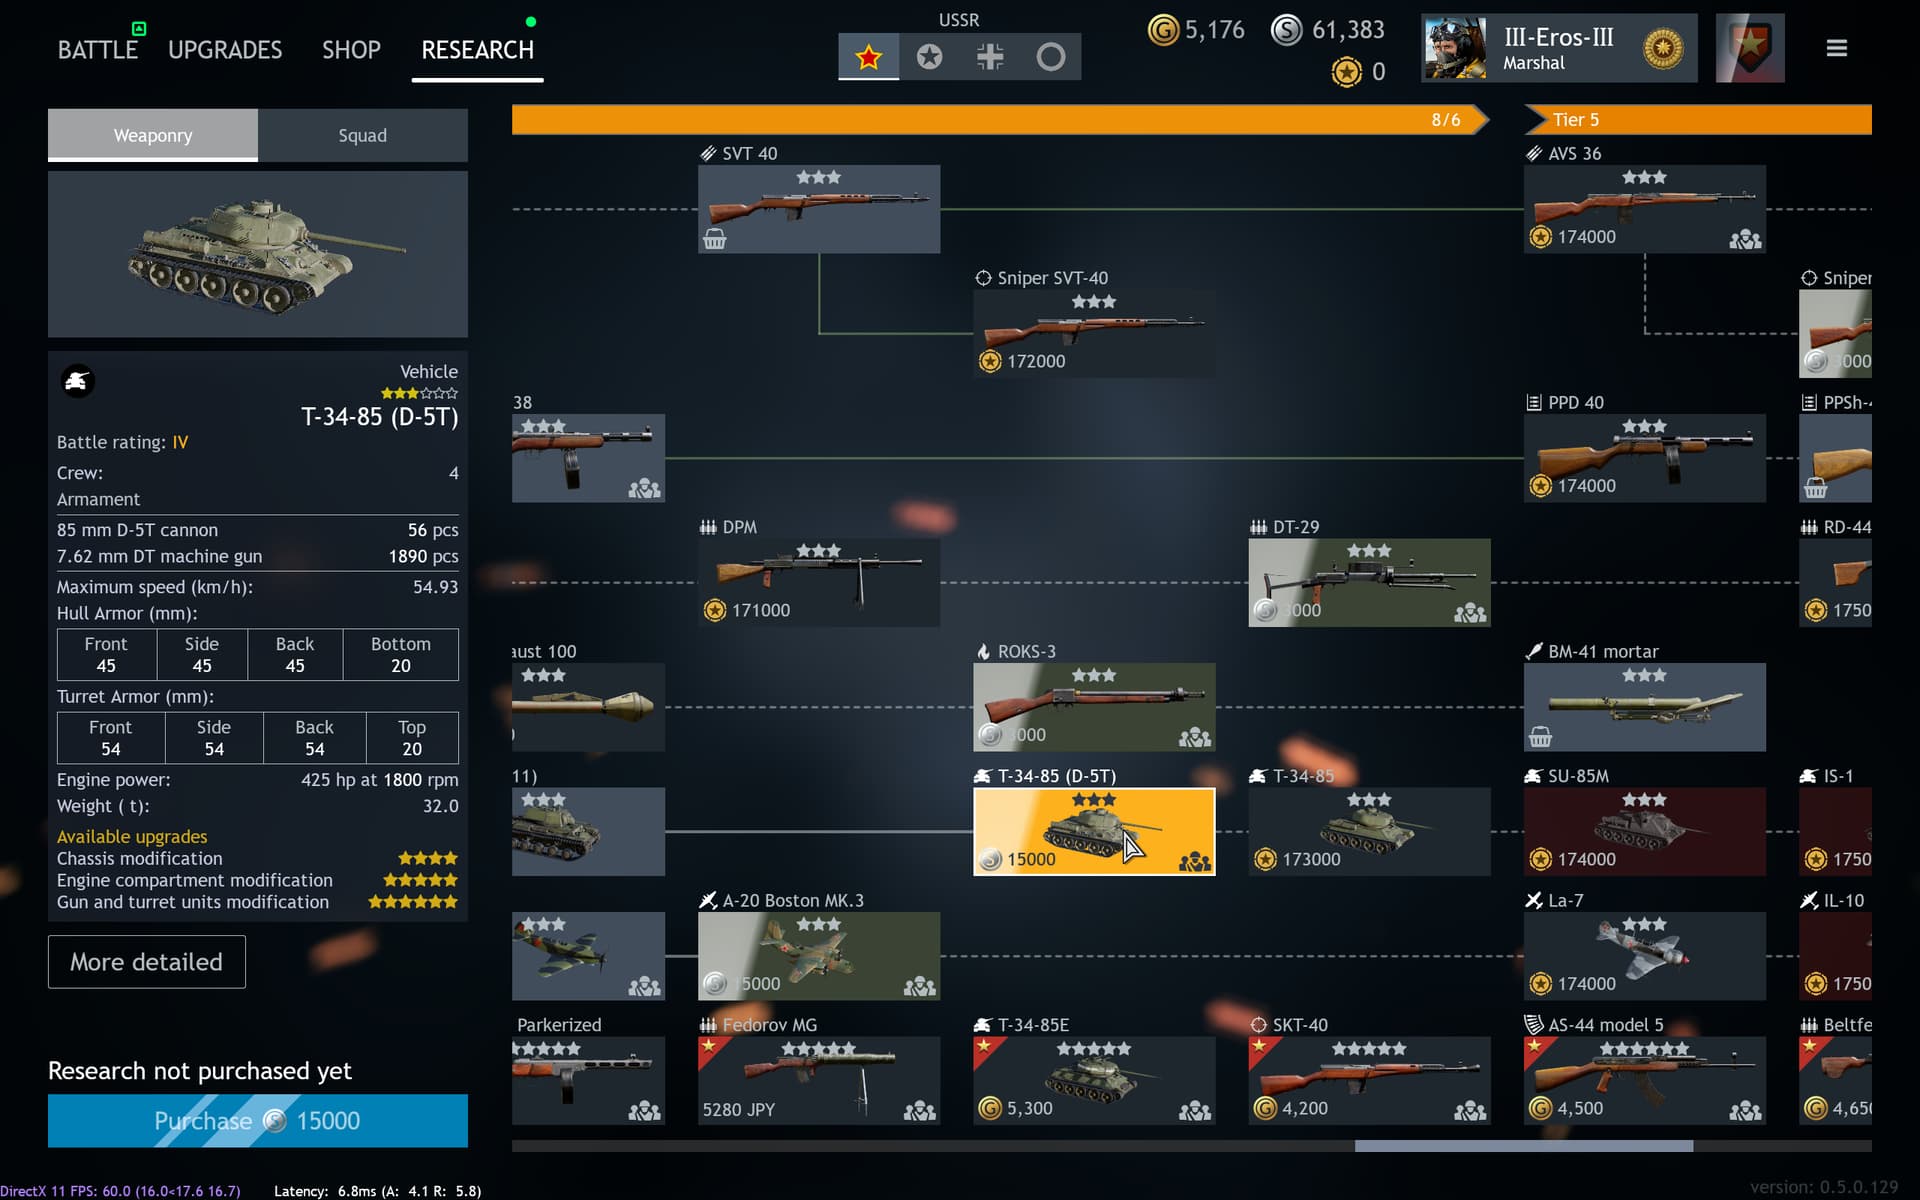Open the Research tab

477,50
